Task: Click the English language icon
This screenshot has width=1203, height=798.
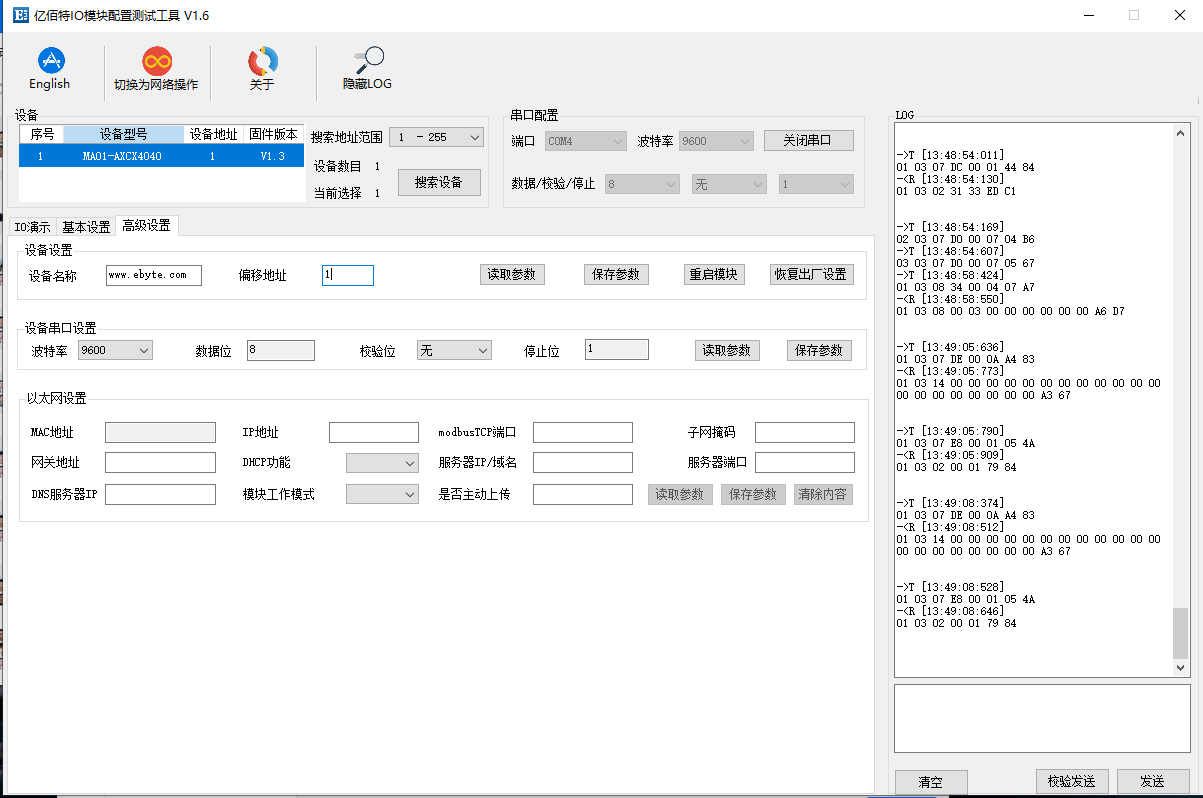Action: coord(49,61)
